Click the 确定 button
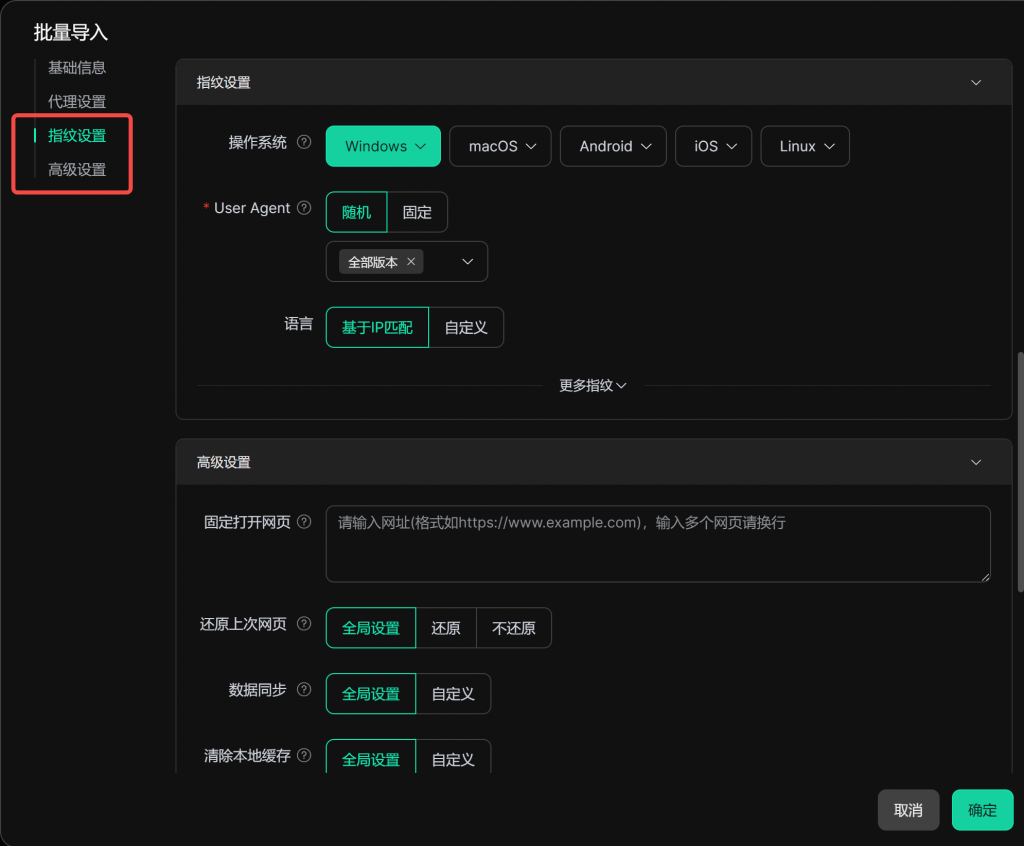Screen dimensions: 1024x846 coord(982,810)
